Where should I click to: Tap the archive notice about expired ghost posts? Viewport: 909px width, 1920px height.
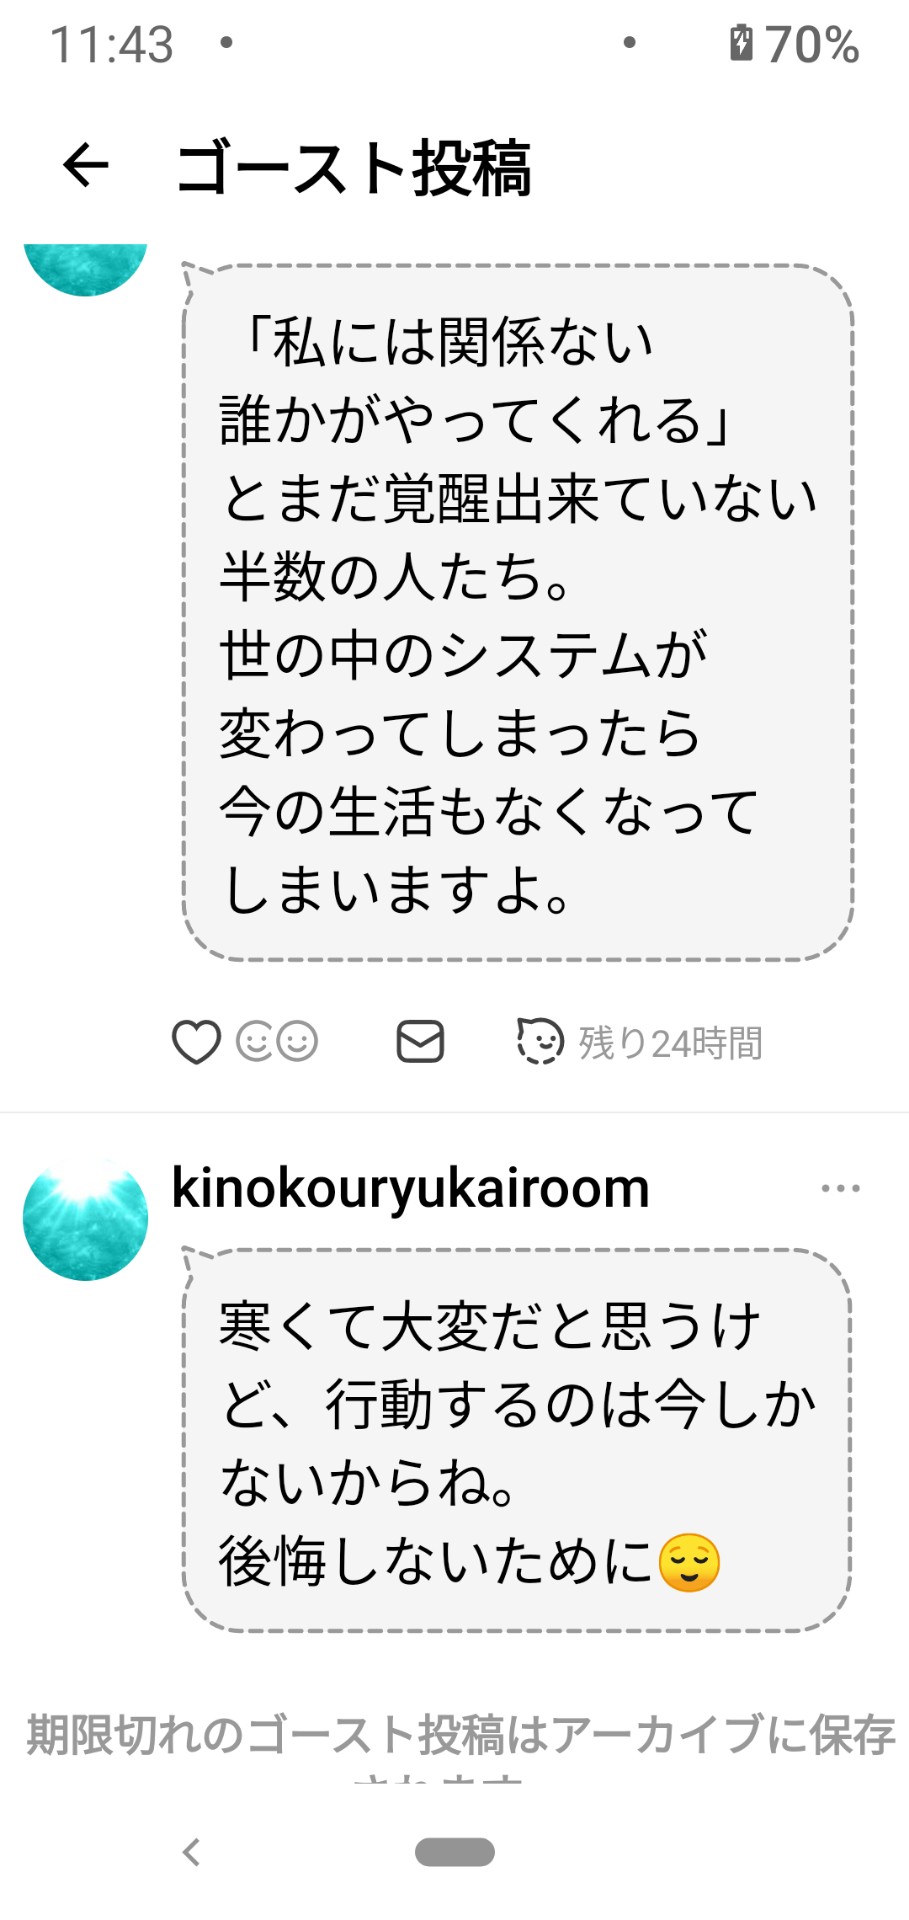(460, 1743)
